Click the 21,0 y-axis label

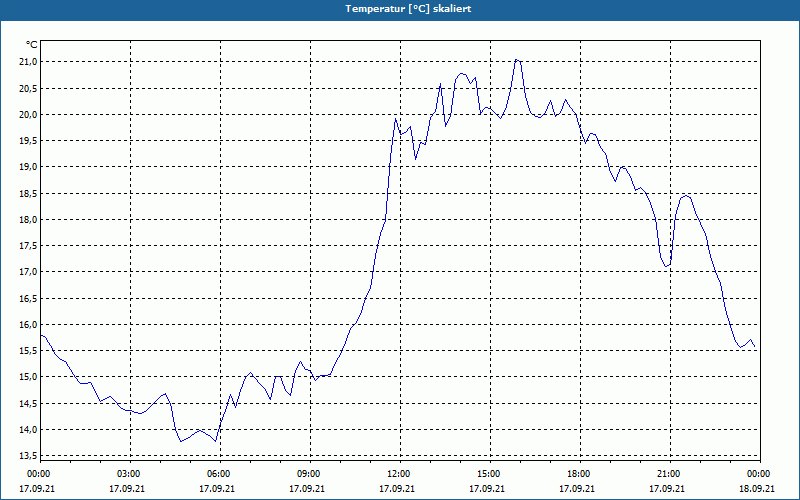pos(29,62)
